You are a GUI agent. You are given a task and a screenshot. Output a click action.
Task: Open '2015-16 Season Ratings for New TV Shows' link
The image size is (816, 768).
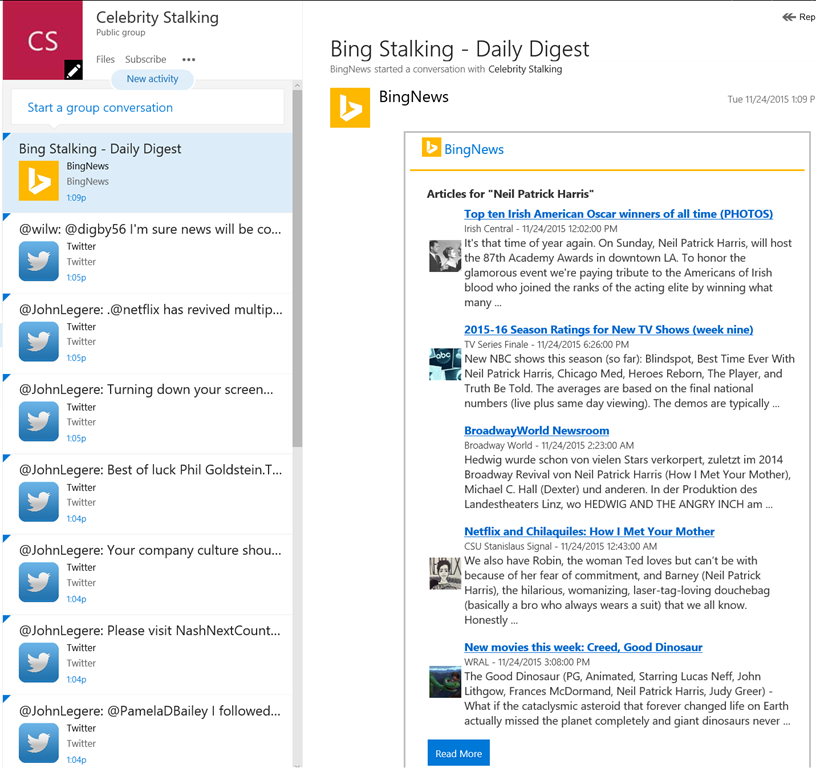[x=608, y=329]
